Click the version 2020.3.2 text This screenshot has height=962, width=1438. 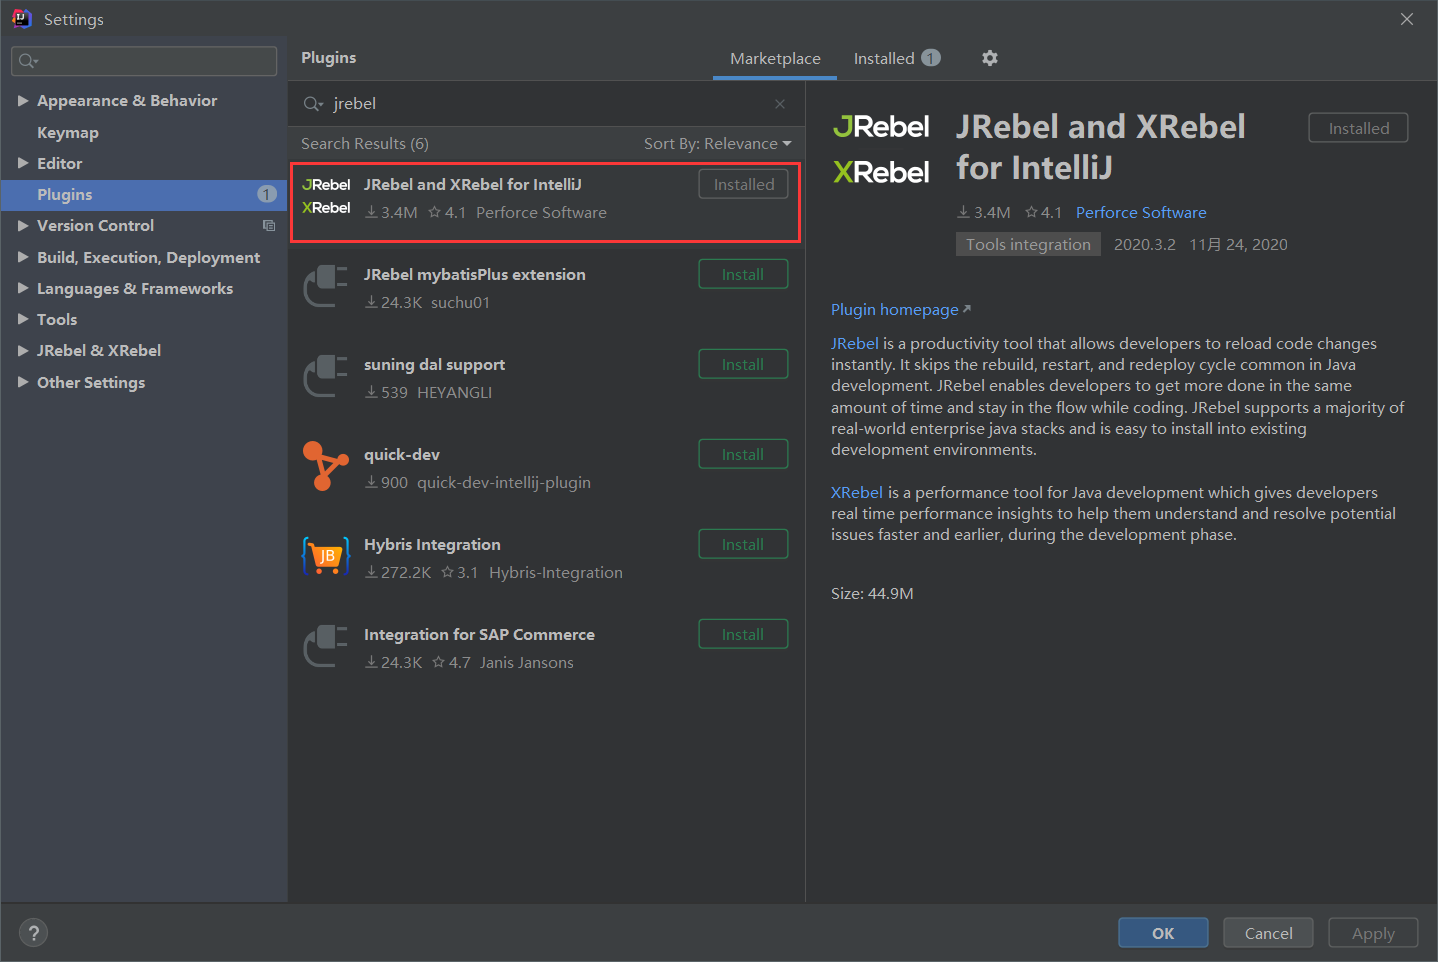(x=1145, y=244)
